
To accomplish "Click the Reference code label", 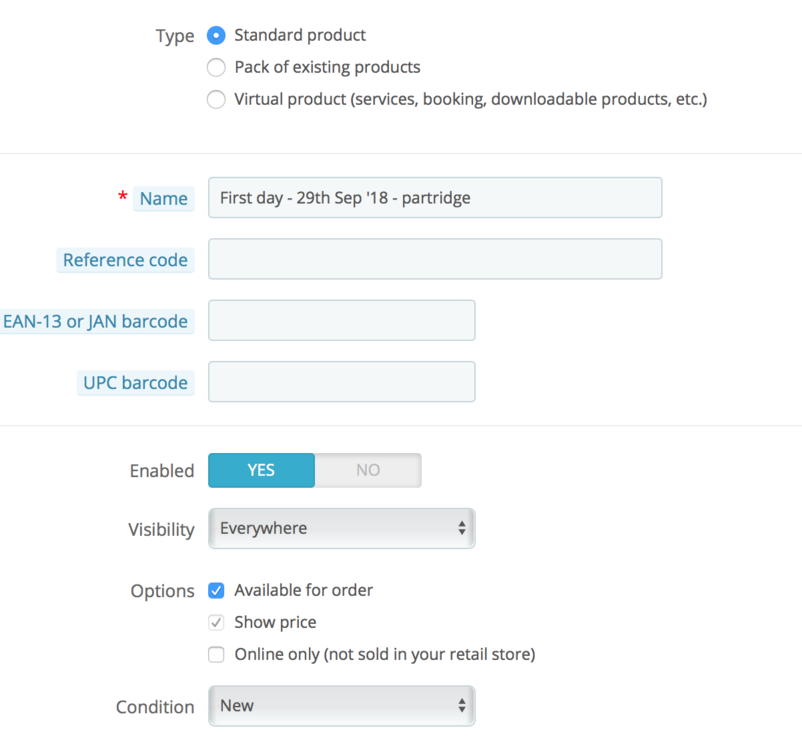I will click(125, 259).
